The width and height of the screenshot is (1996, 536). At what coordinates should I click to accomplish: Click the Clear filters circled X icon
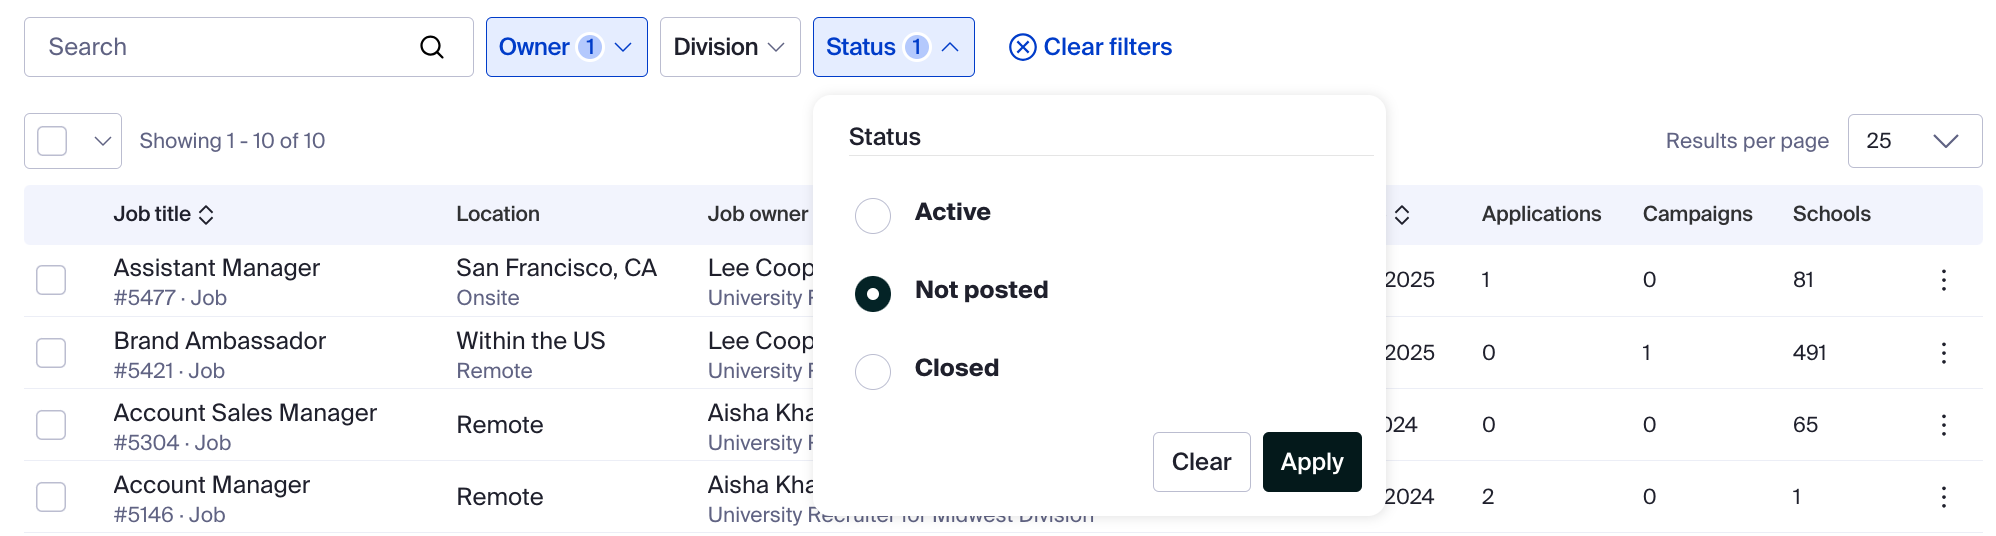[1022, 47]
